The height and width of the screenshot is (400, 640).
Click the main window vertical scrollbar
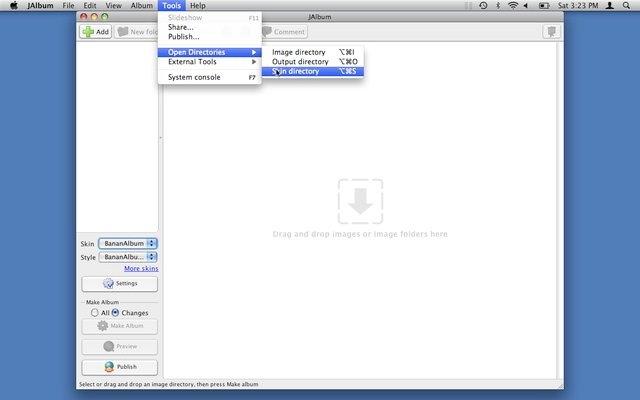pos(560,210)
